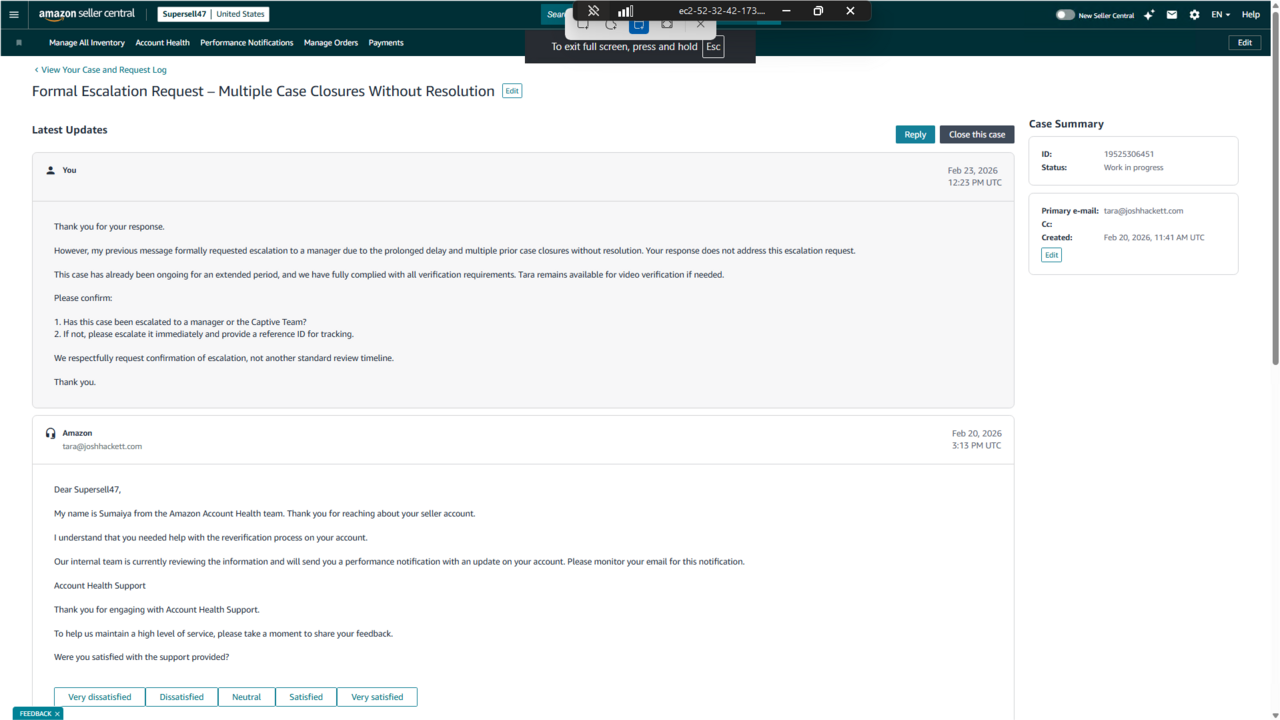The height and width of the screenshot is (720, 1280).
Task: Open the Help link in the header
Action: (1250, 15)
